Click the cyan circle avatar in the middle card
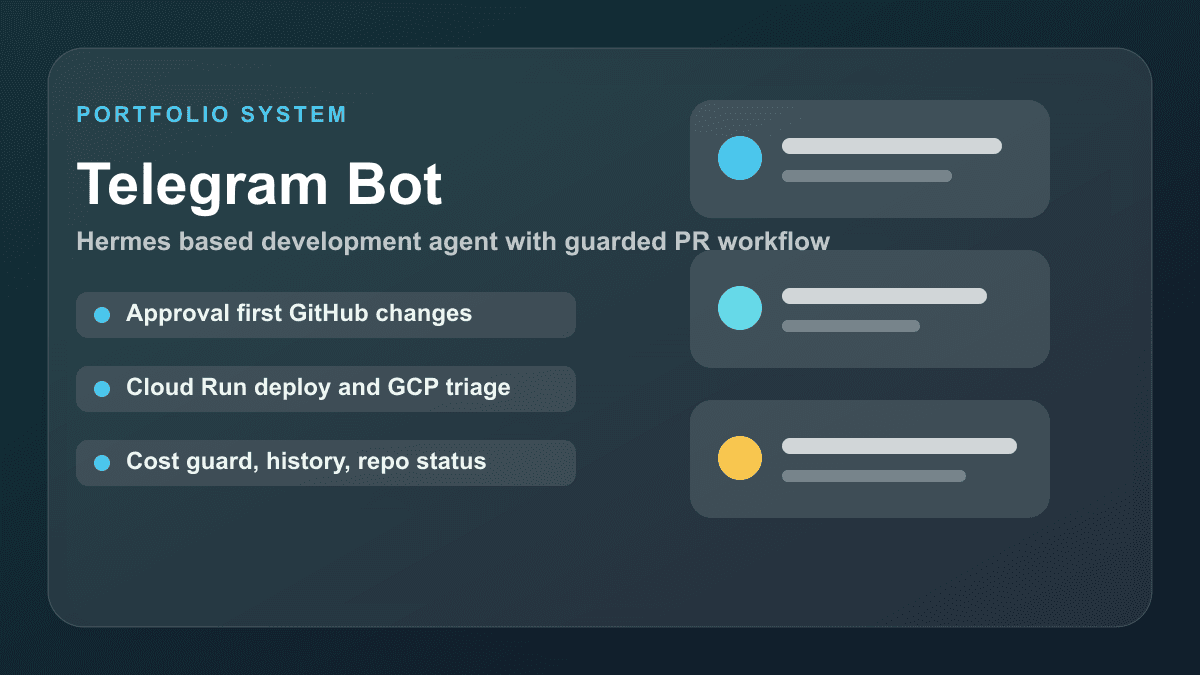This screenshot has height=675, width=1200. coord(740,308)
